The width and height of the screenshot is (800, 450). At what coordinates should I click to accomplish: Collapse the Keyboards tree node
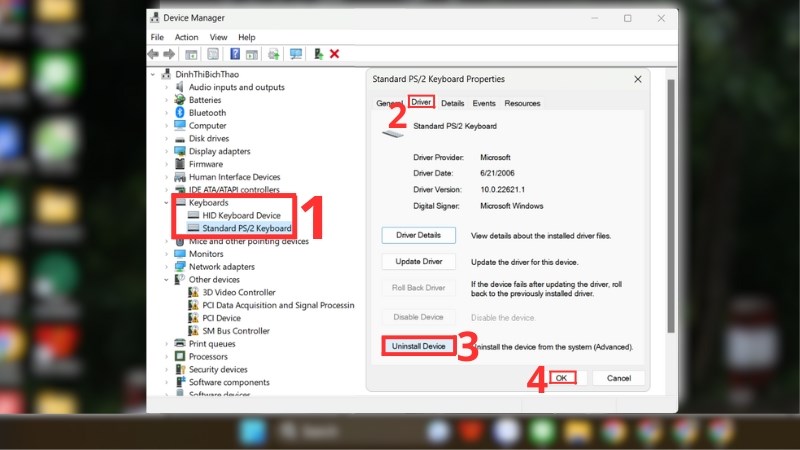coord(167,203)
